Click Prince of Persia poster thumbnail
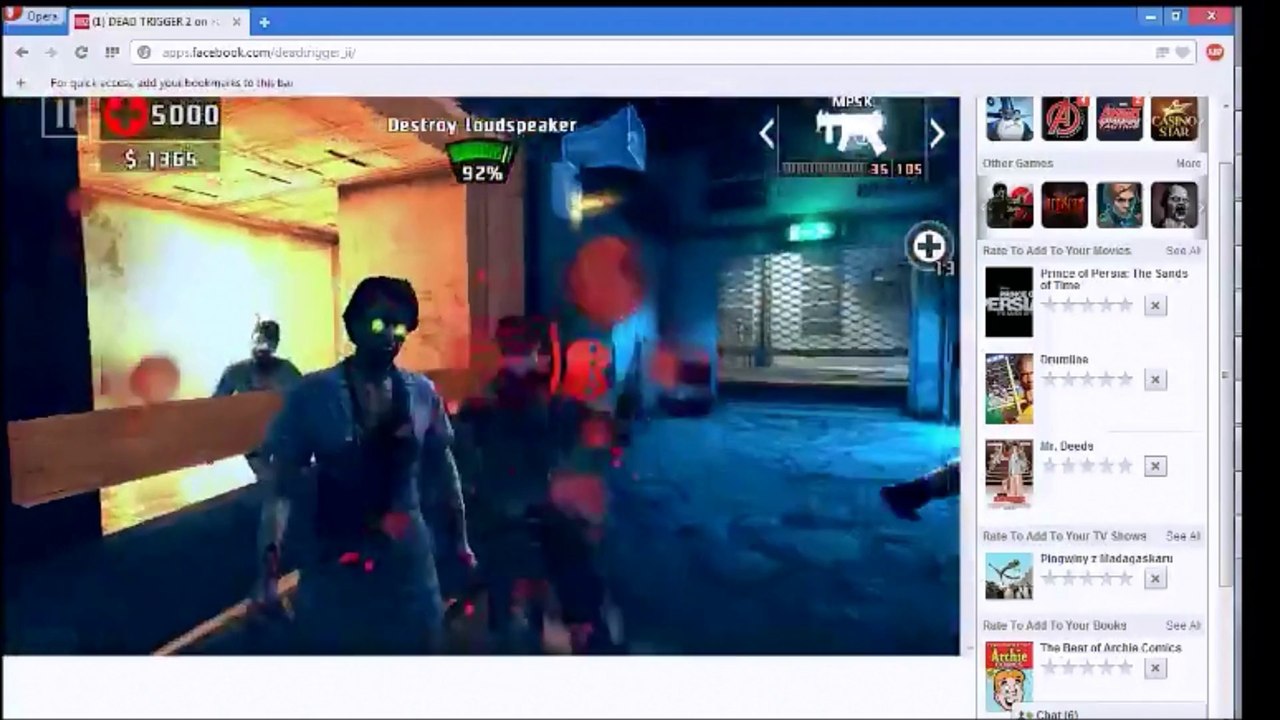 pyautogui.click(x=1009, y=302)
